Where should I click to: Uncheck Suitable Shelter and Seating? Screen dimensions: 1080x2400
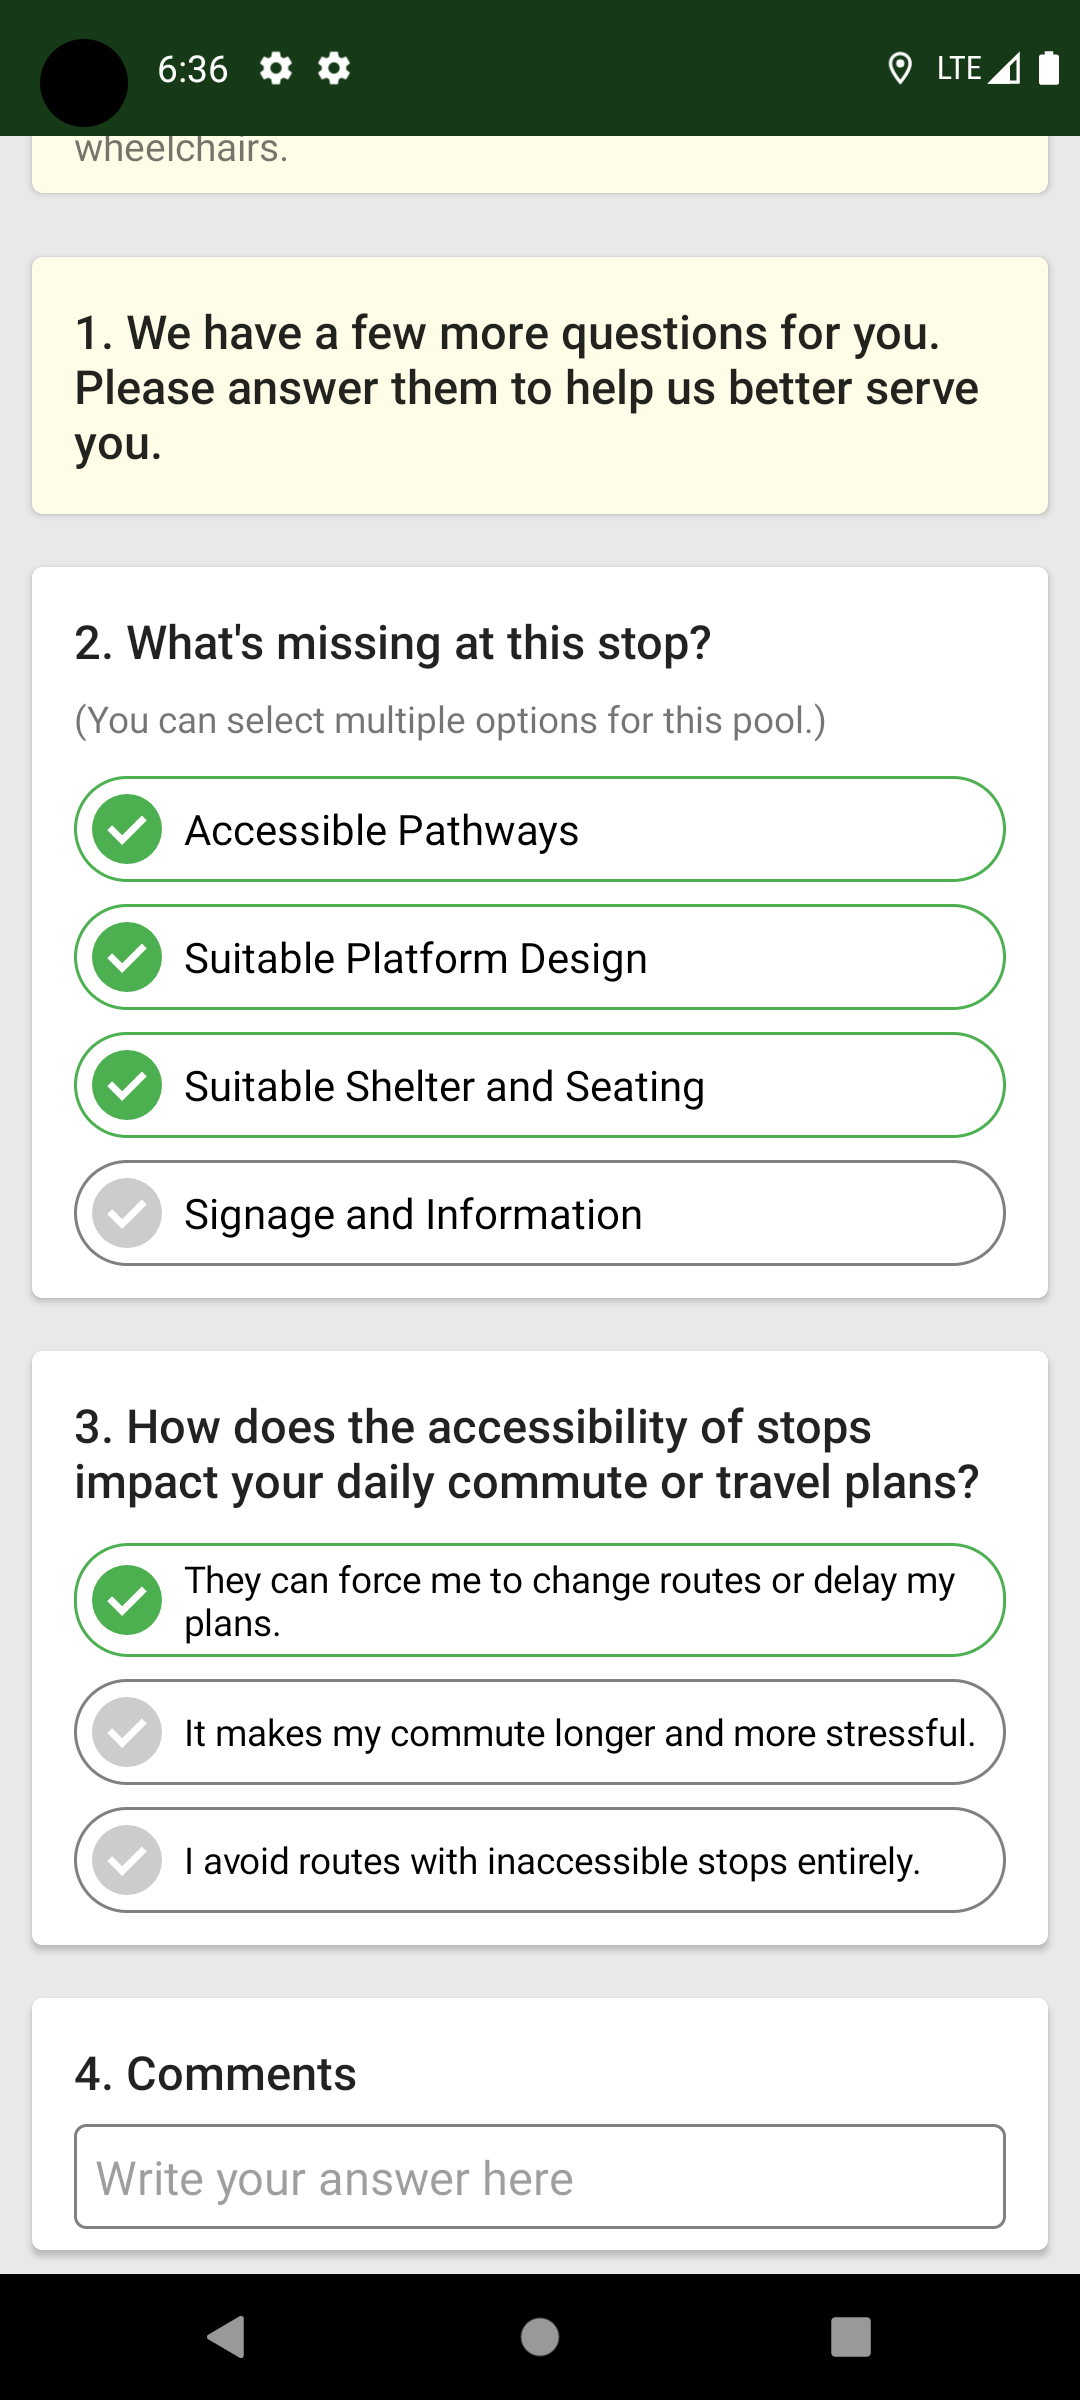[540, 1085]
